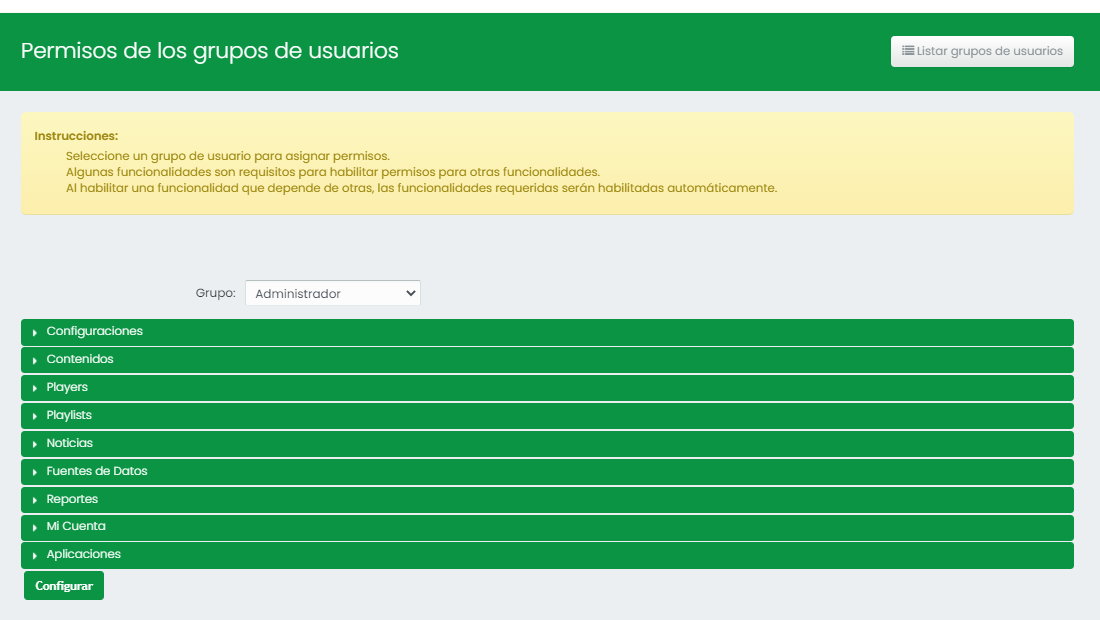Viewport: 1100px width, 620px height.
Task: Click the Instrucciones: label
Action: click(76, 136)
